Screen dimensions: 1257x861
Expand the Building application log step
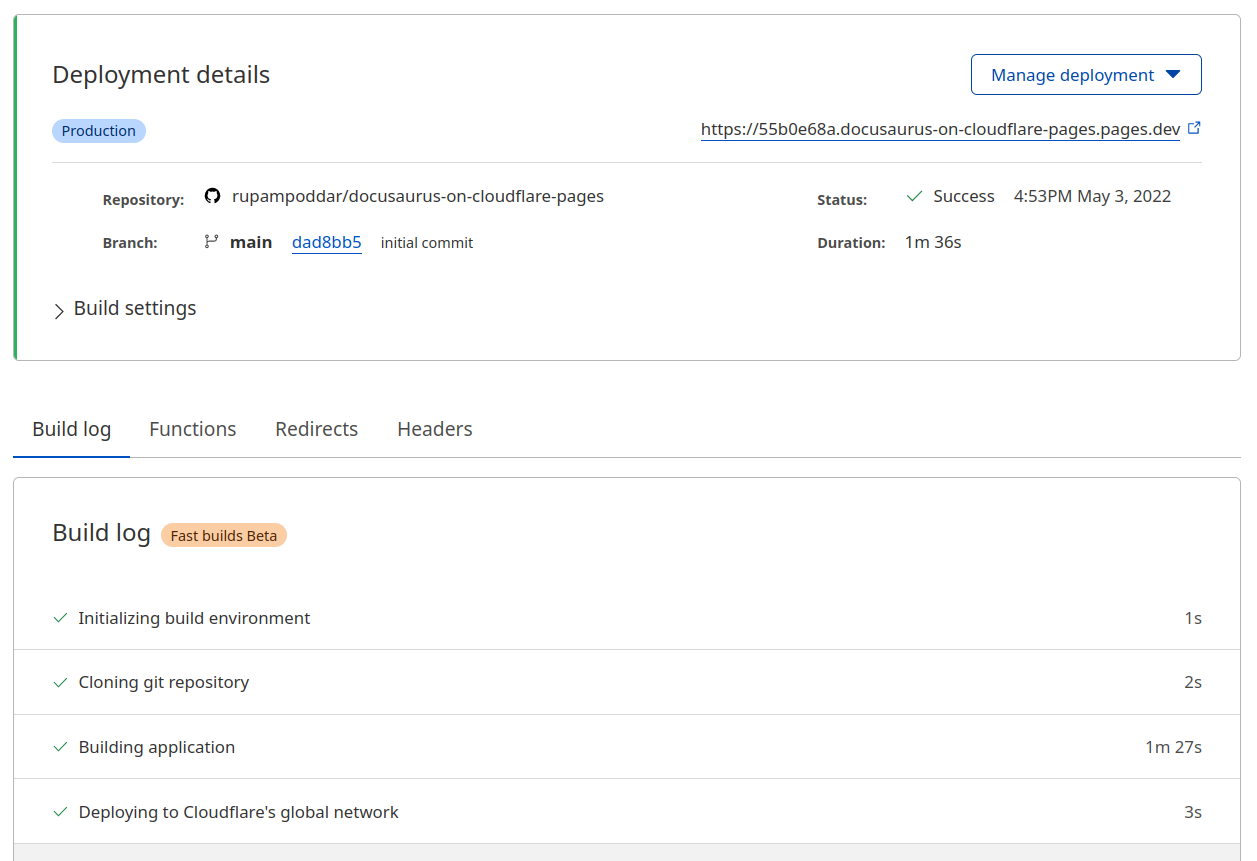pyautogui.click(x=157, y=747)
